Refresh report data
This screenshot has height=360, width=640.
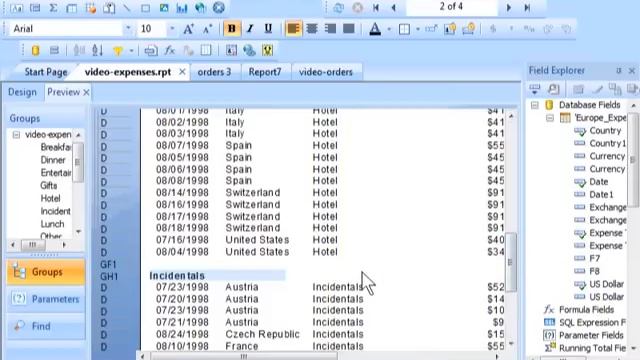coord(338,8)
